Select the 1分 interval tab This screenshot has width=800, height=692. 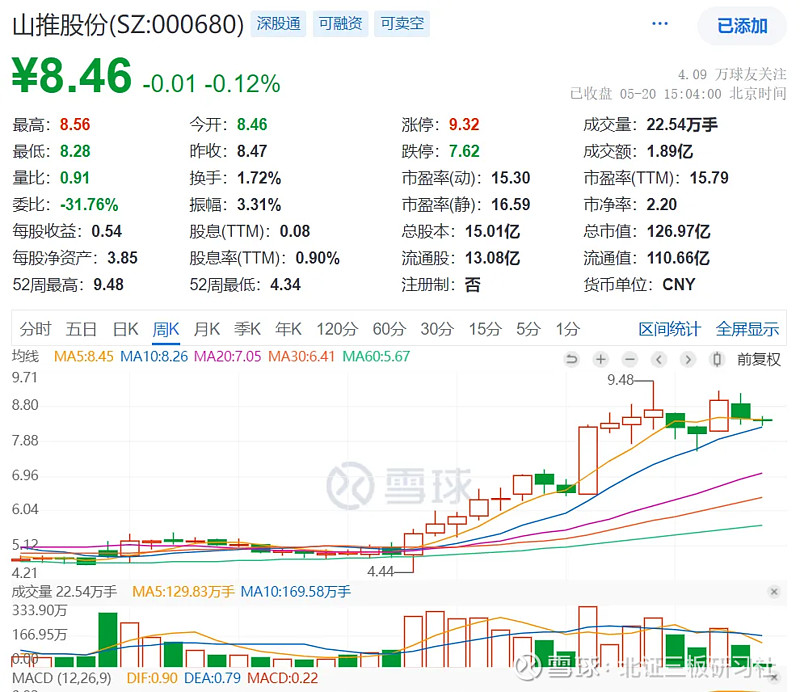[568, 329]
